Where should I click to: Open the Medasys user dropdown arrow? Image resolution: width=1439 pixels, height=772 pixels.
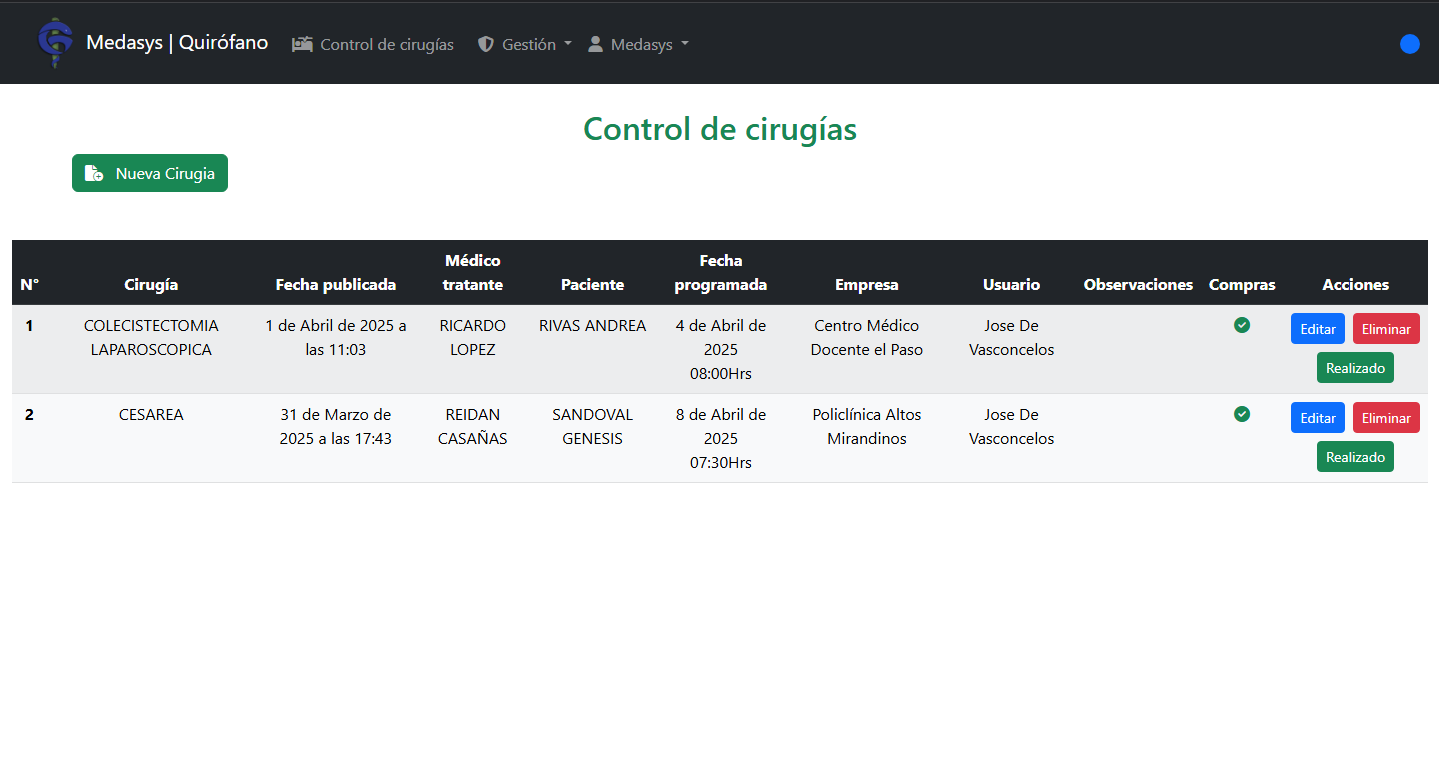[x=685, y=44]
